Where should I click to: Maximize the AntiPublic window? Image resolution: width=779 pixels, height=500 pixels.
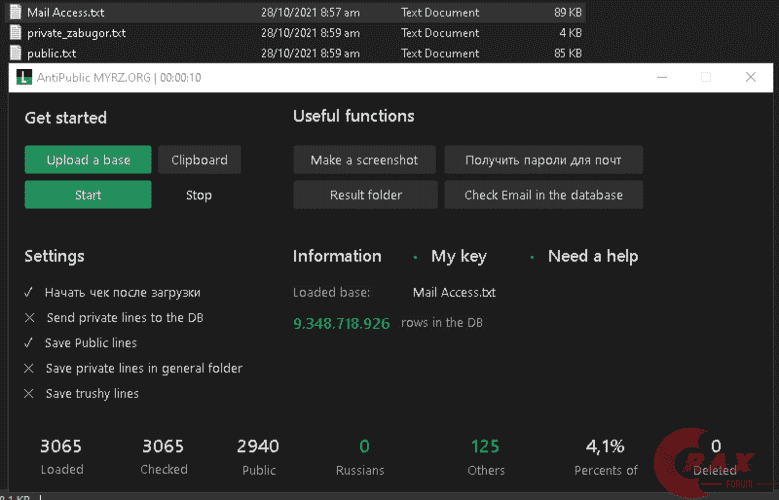706,78
